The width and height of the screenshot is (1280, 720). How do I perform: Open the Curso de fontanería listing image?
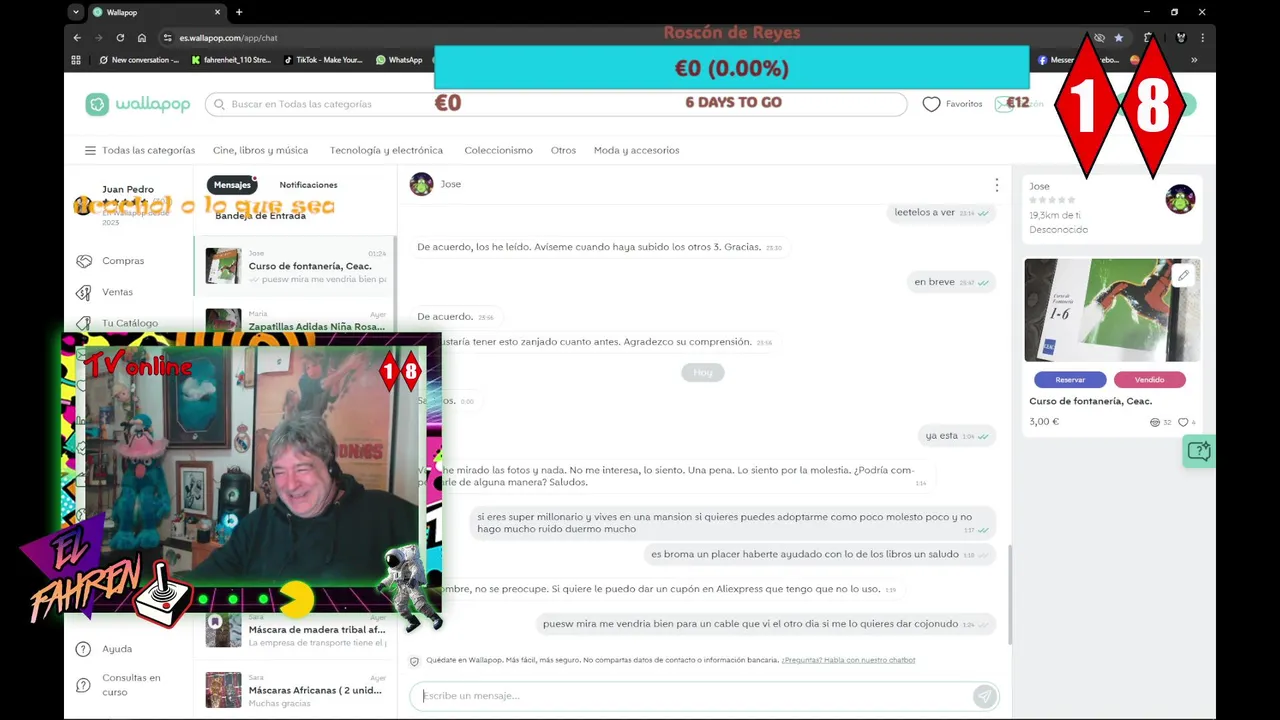(x=1112, y=310)
